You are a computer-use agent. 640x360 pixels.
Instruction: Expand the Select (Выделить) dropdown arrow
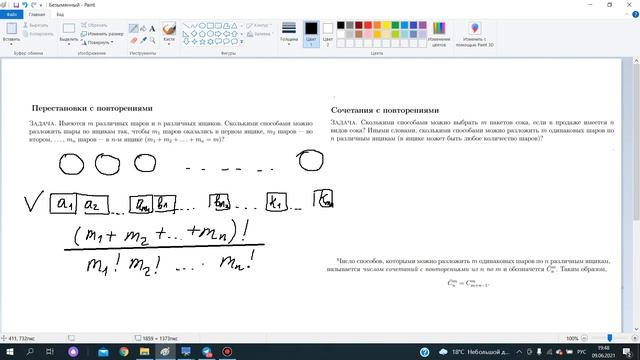(x=69, y=44)
